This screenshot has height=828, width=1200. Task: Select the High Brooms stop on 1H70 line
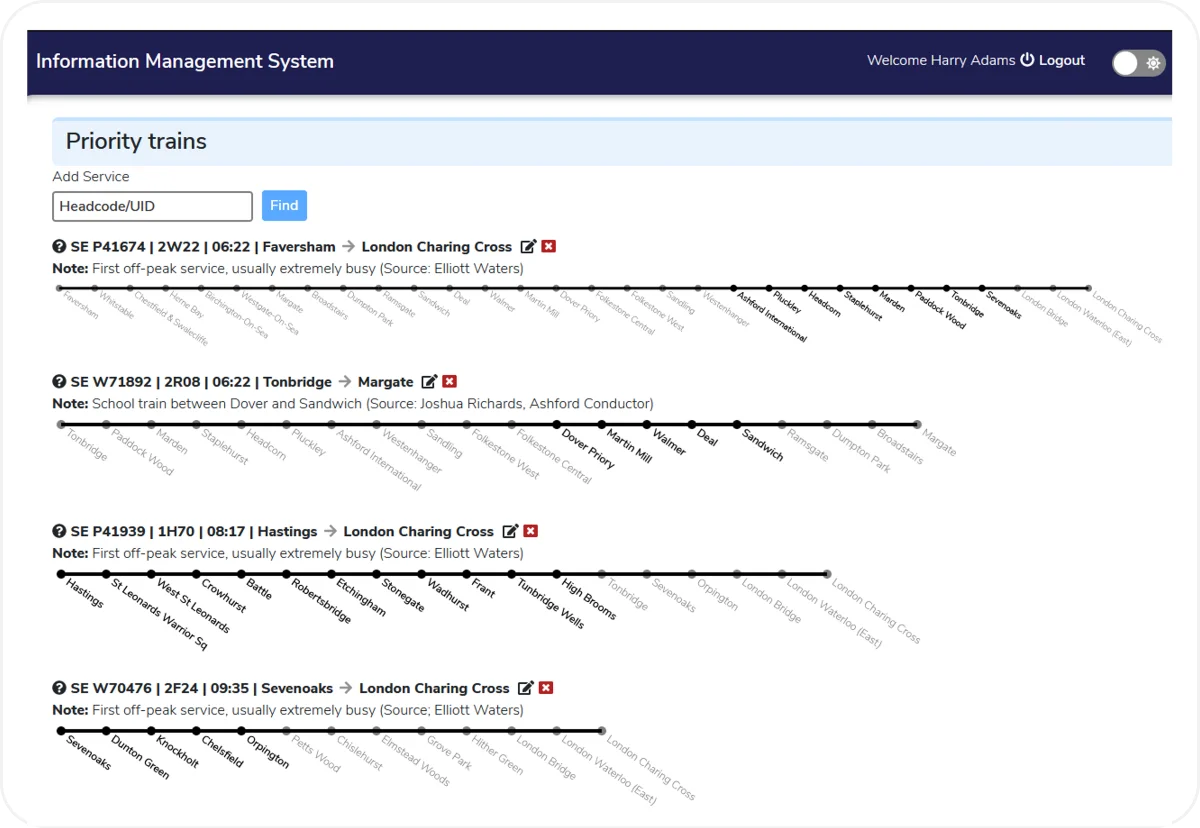(557, 575)
